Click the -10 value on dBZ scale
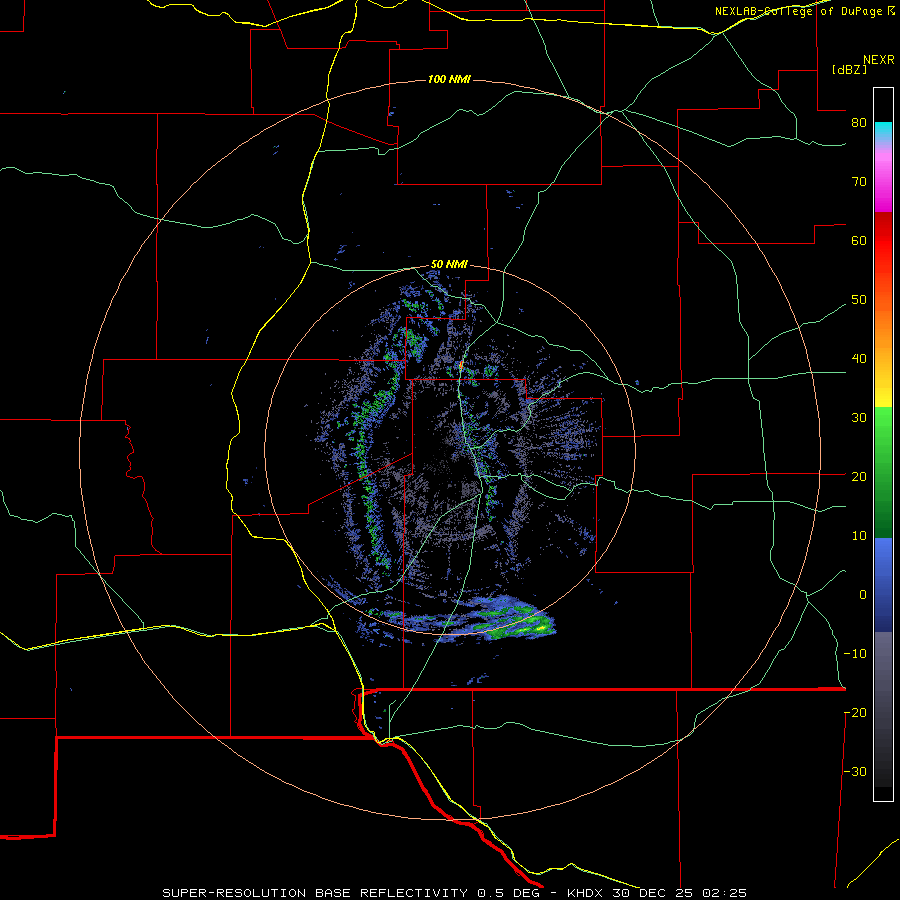900x900 pixels. coord(855,654)
